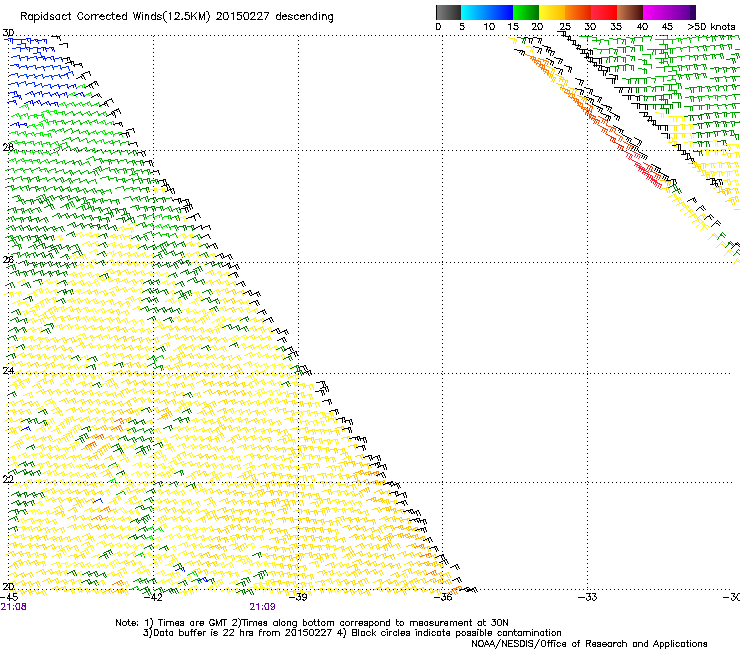Click the note 'Black circles indicate possible contamination'
This screenshot has width=740, height=650.
[456, 633]
